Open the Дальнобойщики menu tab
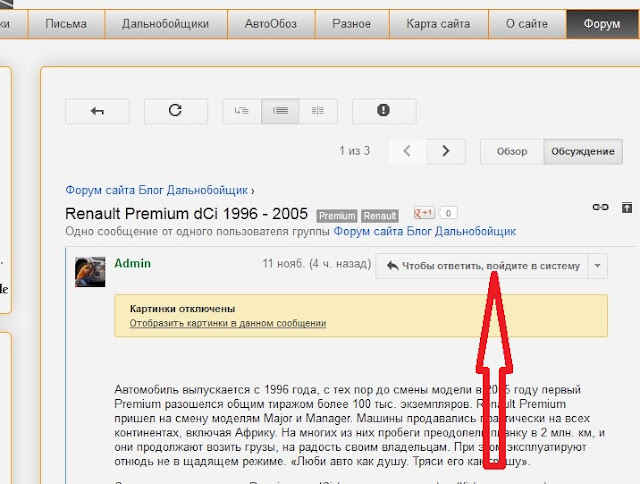The image size is (640, 484). tap(166, 24)
